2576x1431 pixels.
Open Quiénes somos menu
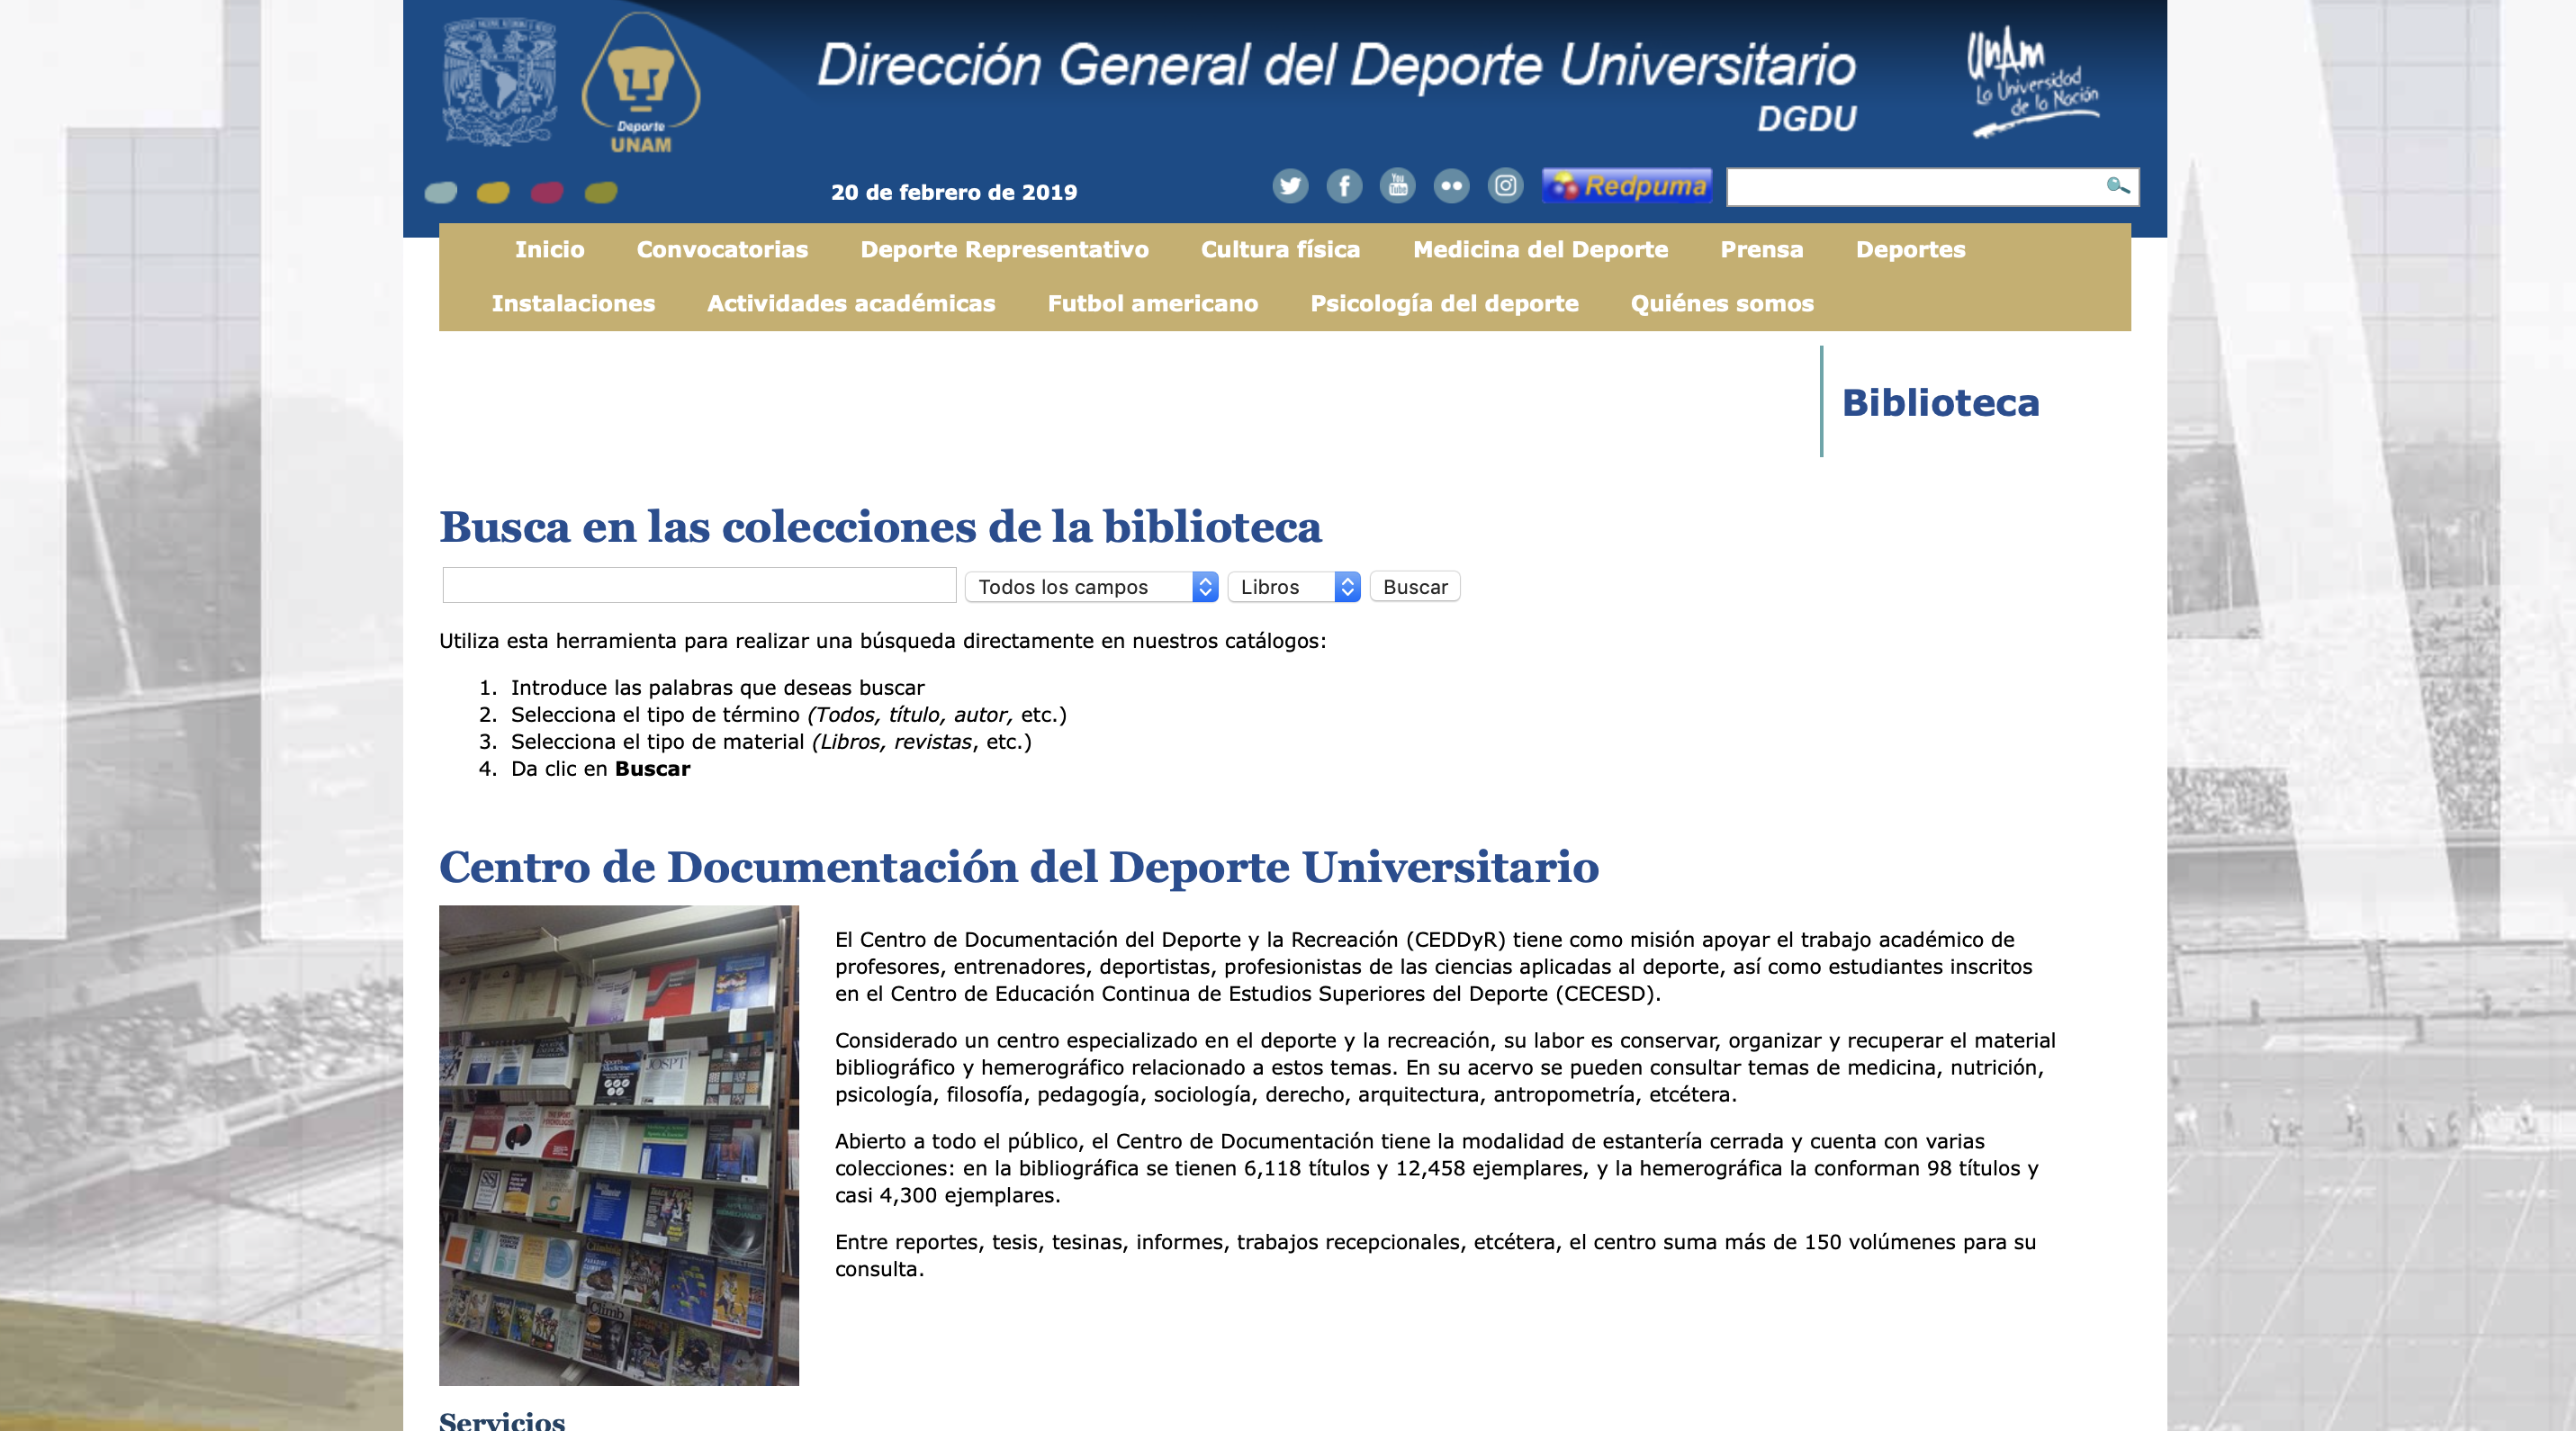(1721, 304)
